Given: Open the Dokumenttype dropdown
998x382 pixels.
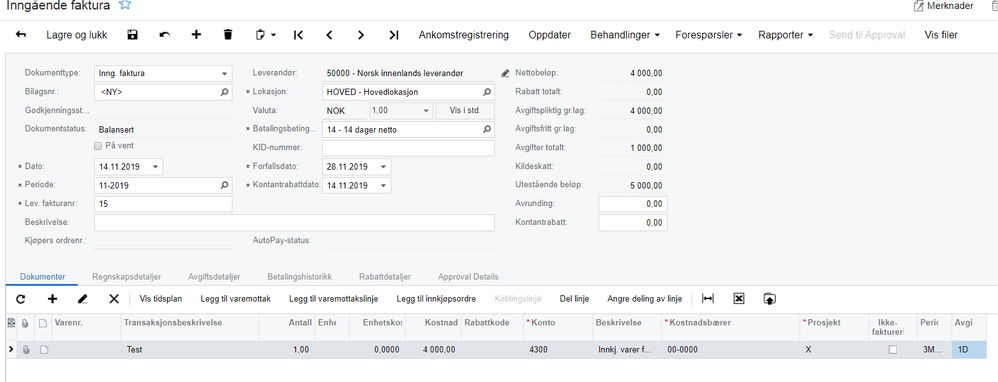Looking at the screenshot, I should tap(225, 74).
